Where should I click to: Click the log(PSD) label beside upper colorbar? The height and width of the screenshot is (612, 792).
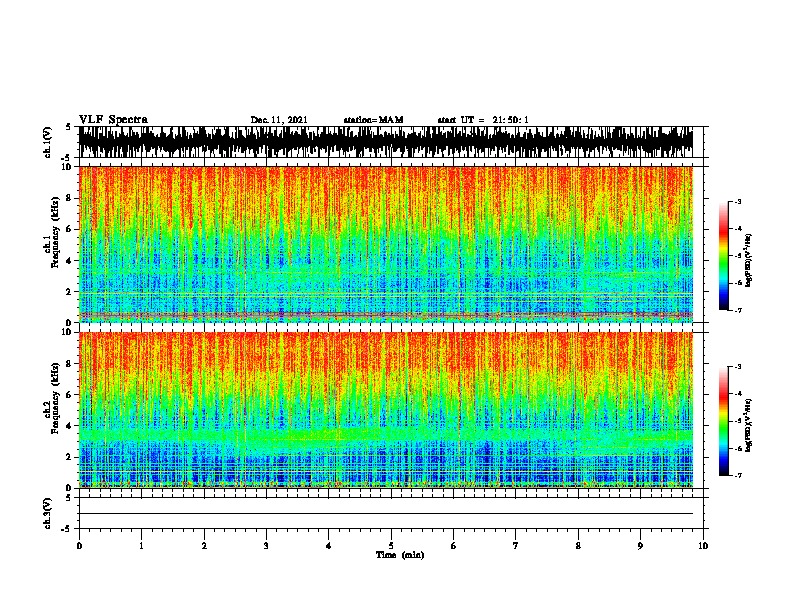pyautogui.click(x=748, y=261)
